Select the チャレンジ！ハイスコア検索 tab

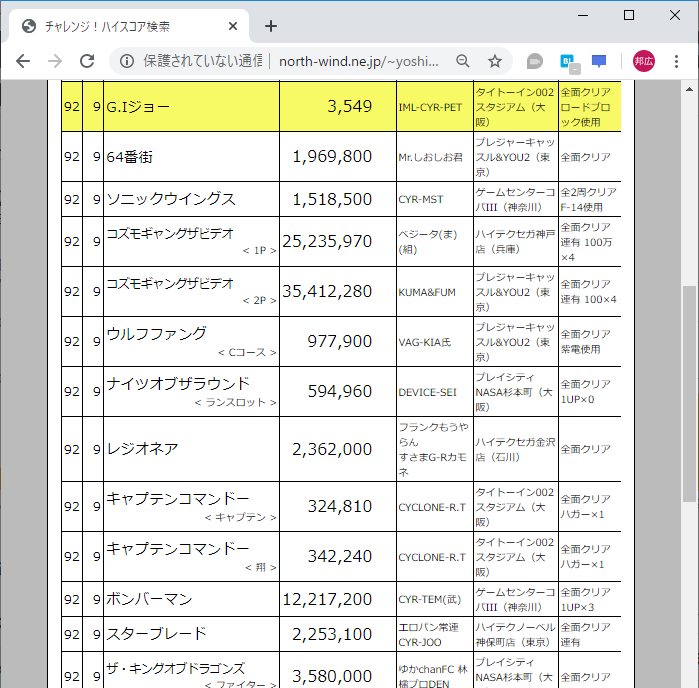(128, 26)
